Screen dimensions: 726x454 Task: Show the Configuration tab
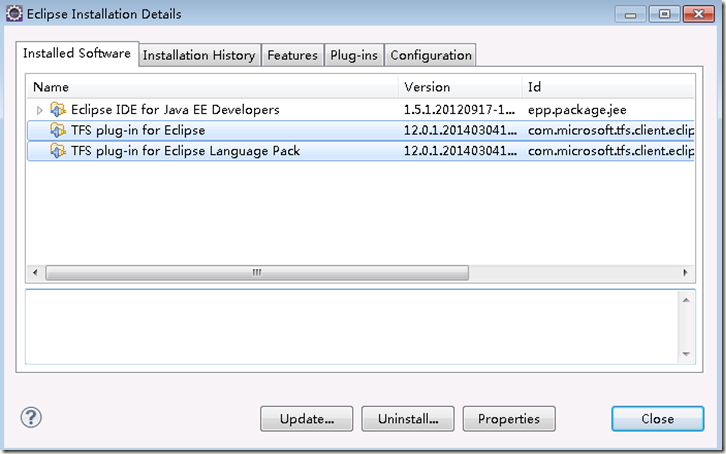[431, 56]
